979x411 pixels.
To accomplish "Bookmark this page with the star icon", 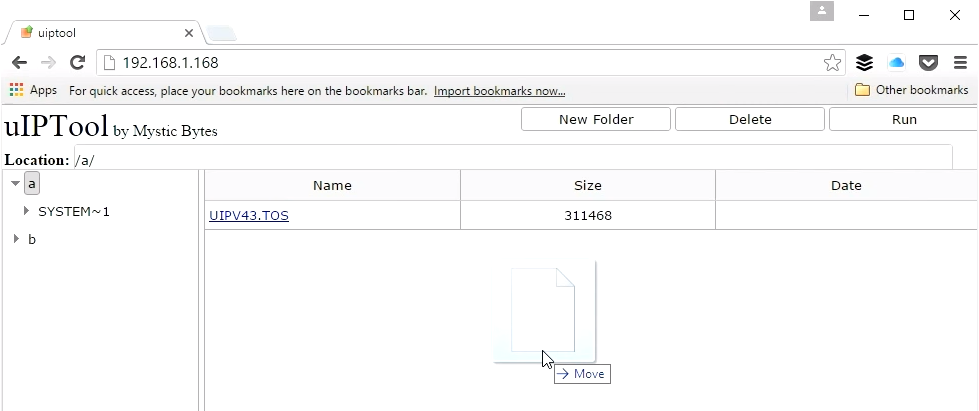I will point(832,62).
